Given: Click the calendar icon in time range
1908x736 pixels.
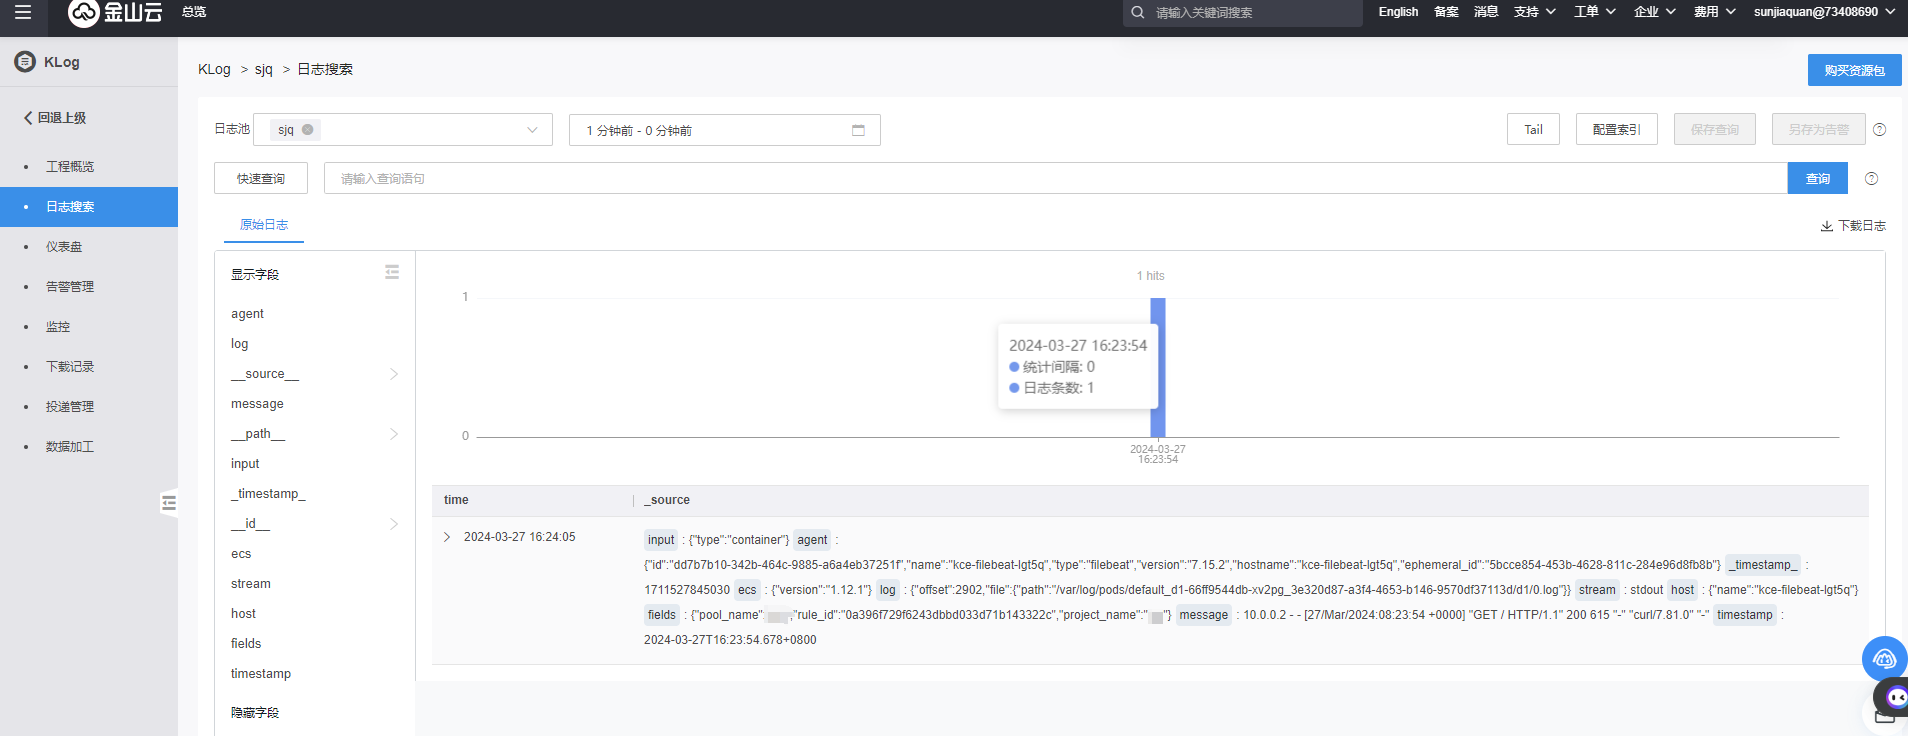Looking at the screenshot, I should coord(858,130).
